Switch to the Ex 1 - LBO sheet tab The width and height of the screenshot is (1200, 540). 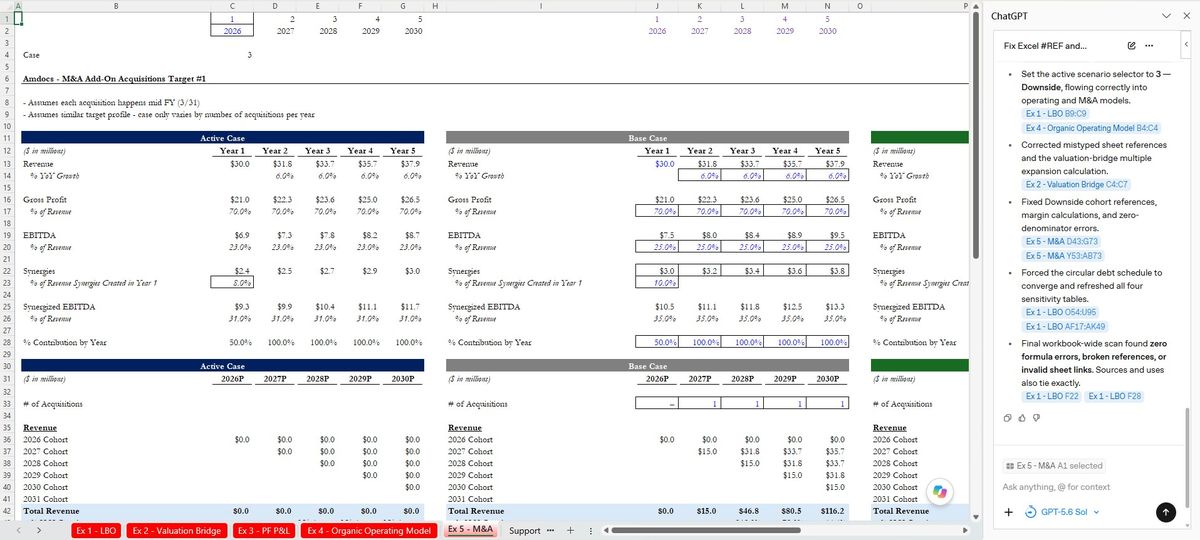pyautogui.click(x=96, y=531)
